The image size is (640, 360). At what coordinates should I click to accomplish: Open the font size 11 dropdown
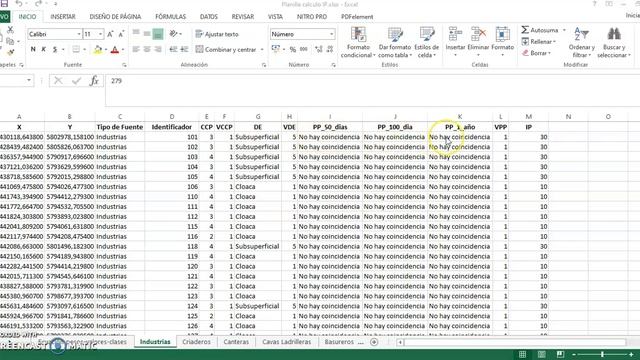(100, 34)
